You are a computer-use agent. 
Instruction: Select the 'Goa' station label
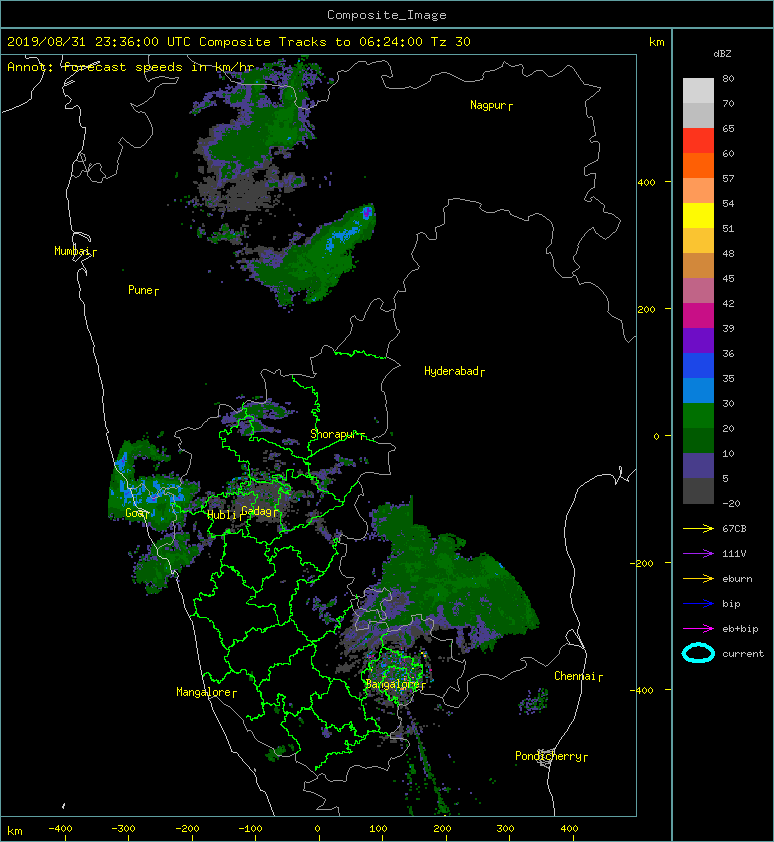click(x=134, y=513)
